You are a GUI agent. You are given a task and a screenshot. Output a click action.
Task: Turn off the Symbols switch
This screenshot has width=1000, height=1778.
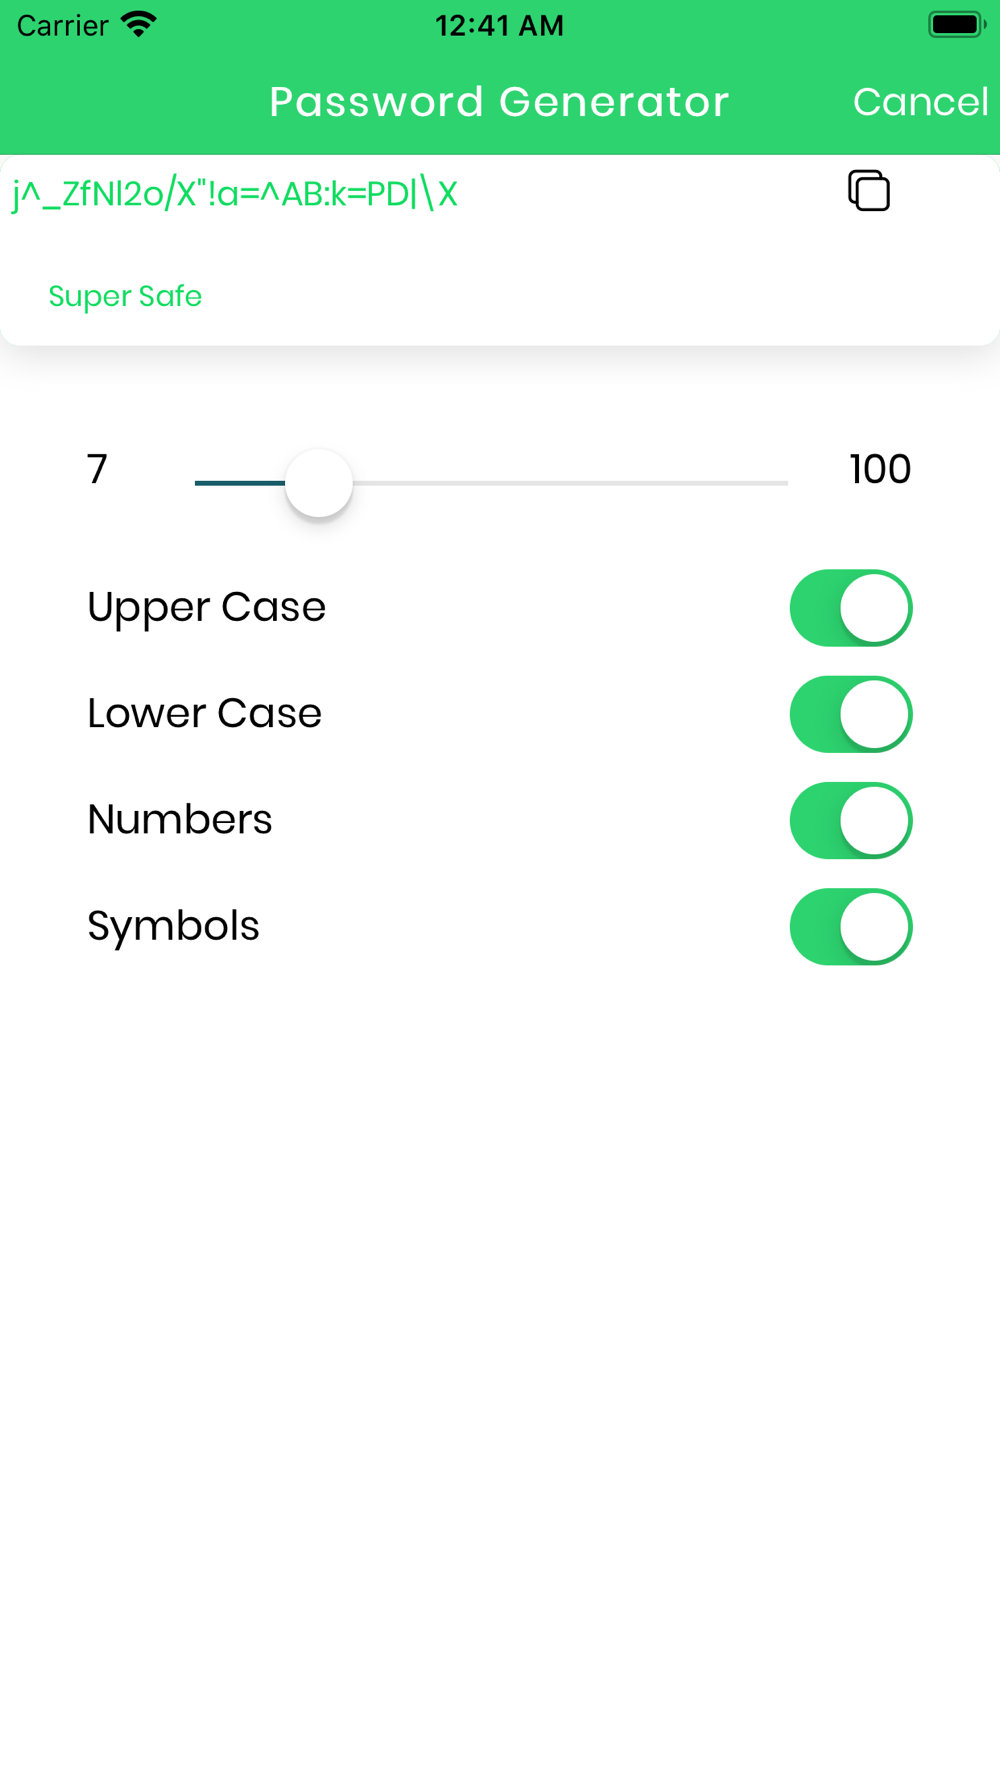click(851, 927)
